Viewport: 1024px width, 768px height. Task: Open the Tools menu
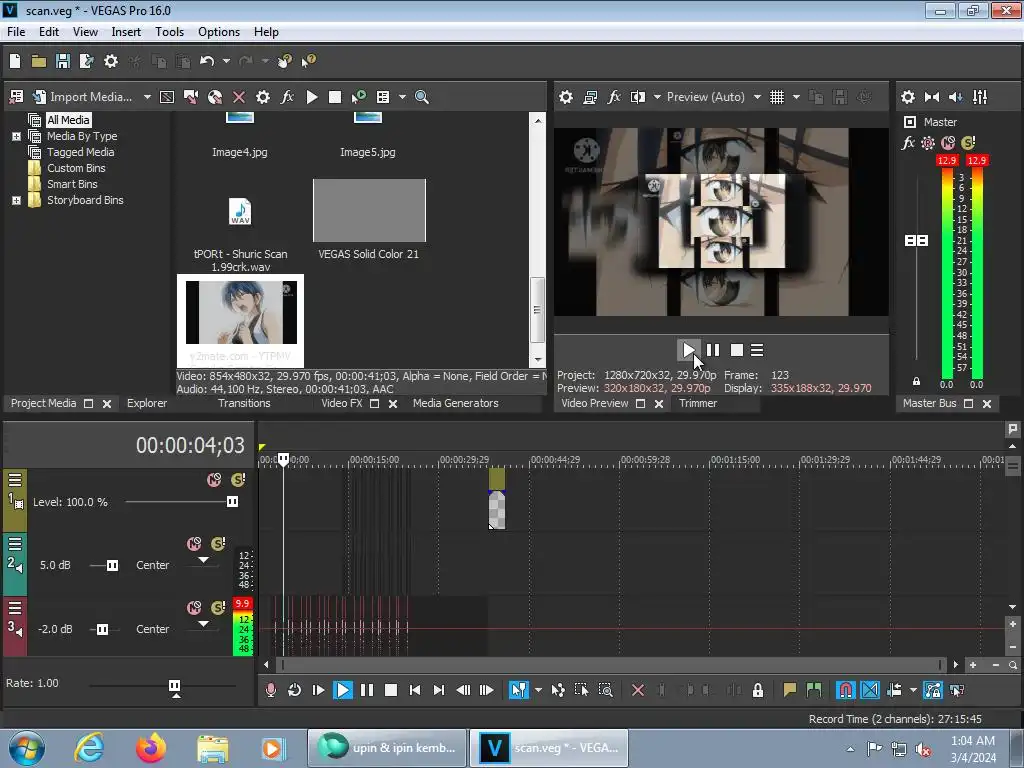[169, 32]
